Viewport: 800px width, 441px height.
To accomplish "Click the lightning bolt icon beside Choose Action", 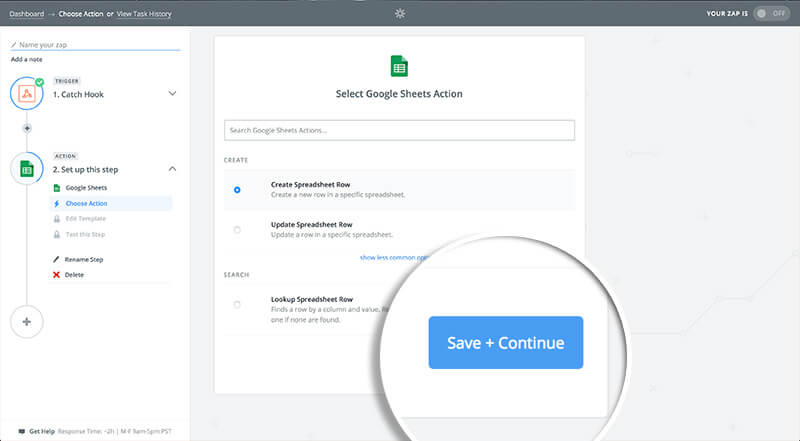I will (56, 203).
